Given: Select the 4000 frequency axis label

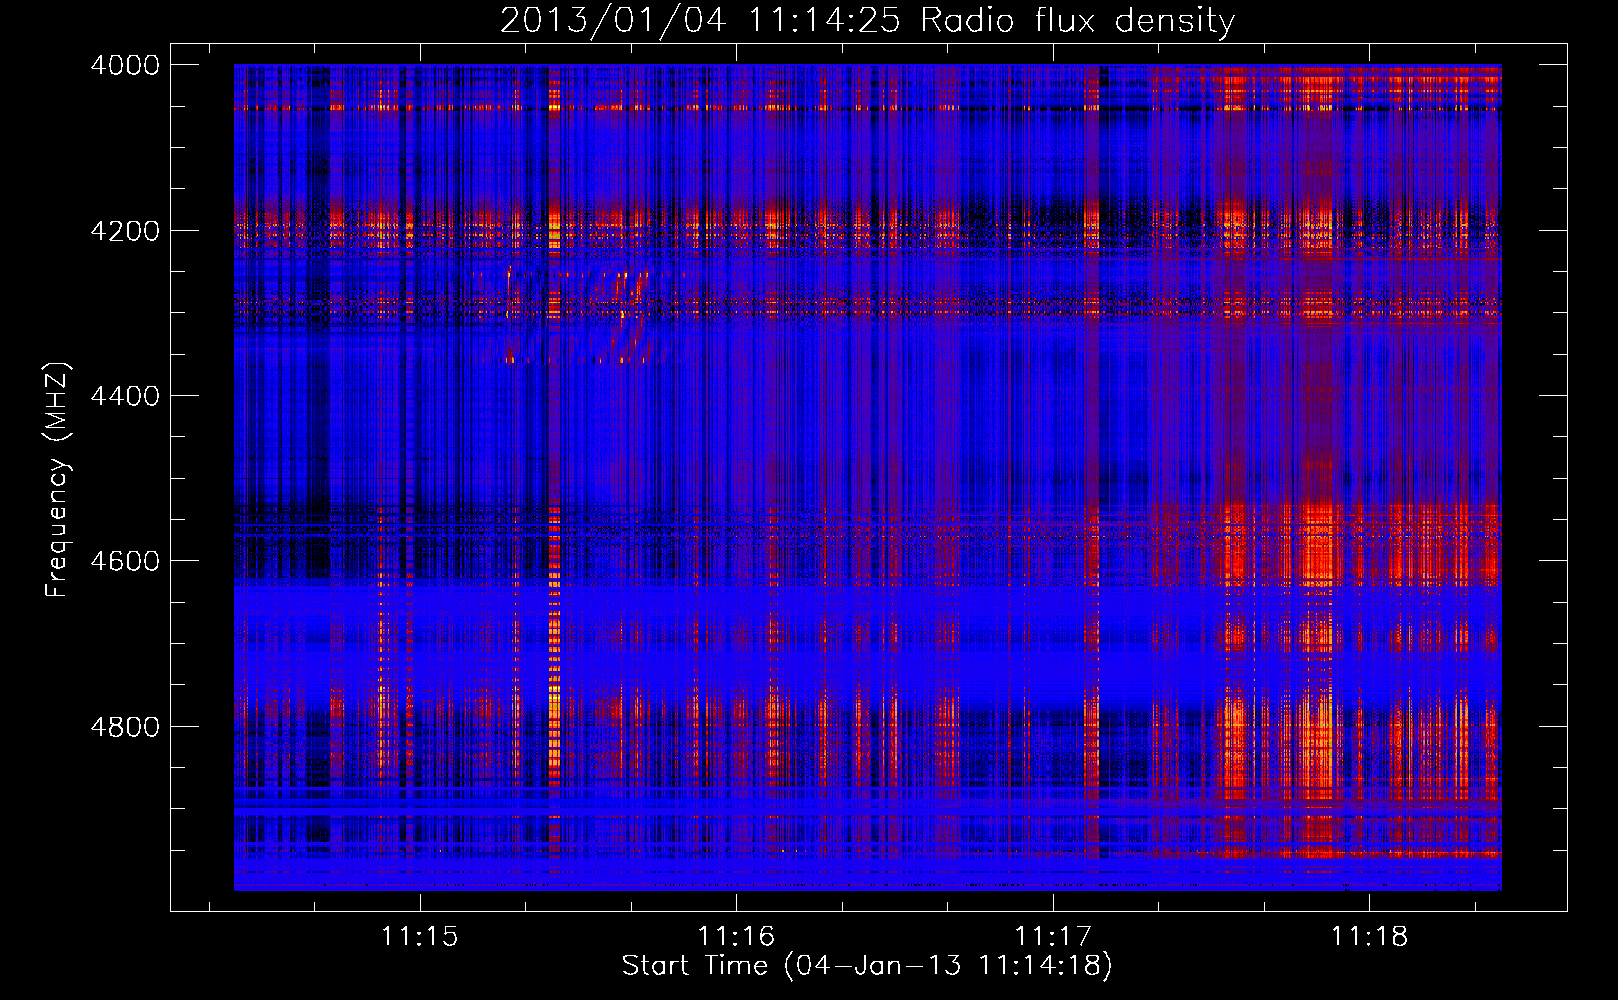Looking at the screenshot, I should coord(125,65).
